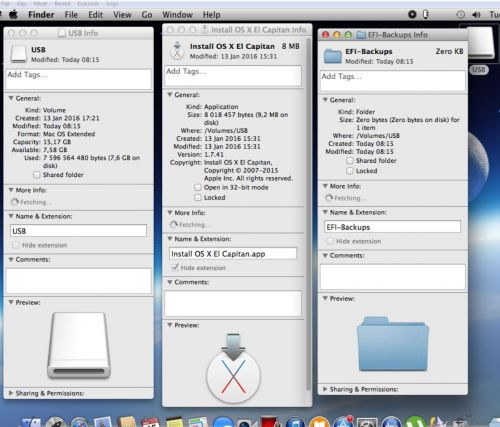Click the folder icon in EFI-Backups Info header

pos(333,56)
